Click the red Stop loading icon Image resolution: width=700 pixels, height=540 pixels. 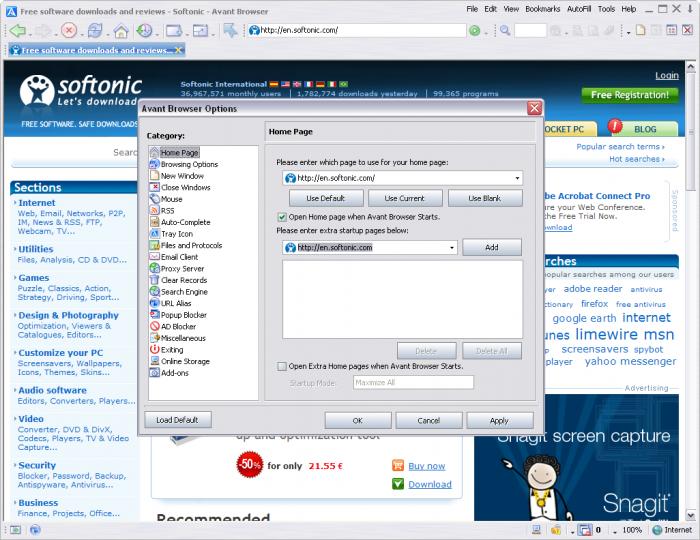tap(69, 30)
